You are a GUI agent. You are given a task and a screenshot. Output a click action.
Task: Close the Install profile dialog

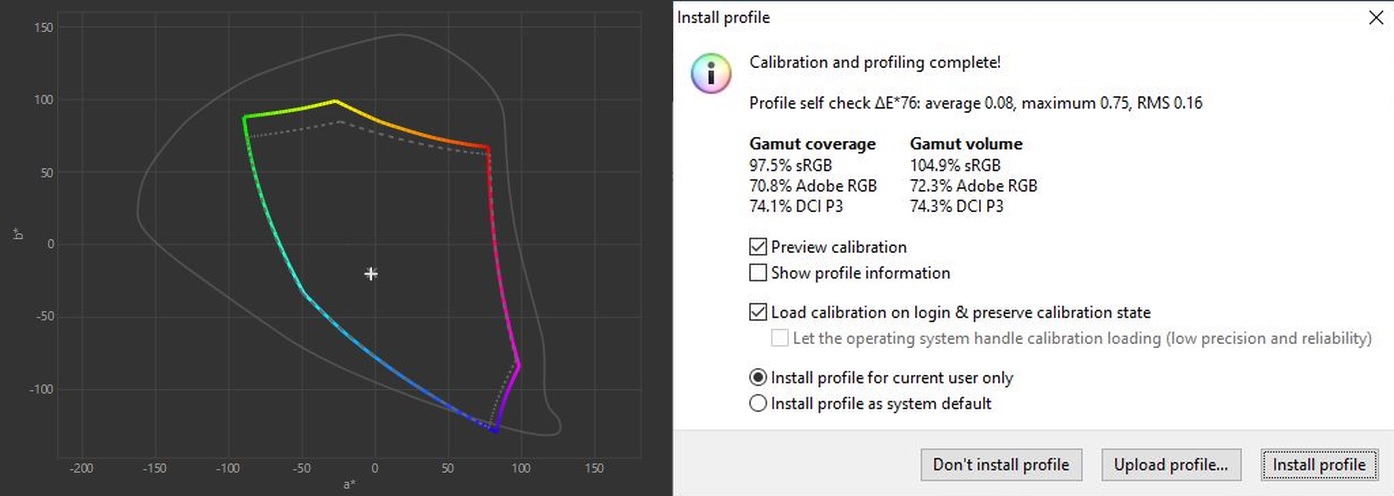(1376, 17)
